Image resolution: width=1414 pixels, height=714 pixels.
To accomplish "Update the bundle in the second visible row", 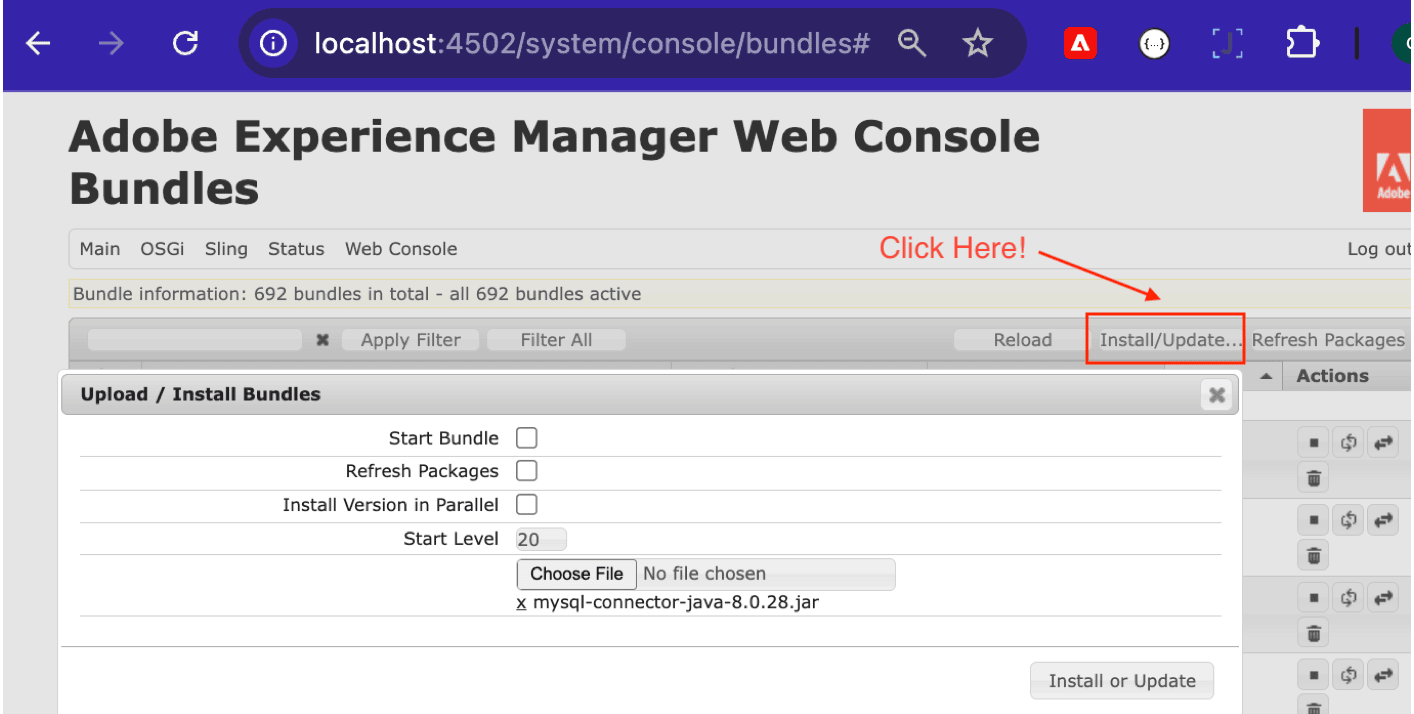I will click(x=1384, y=519).
